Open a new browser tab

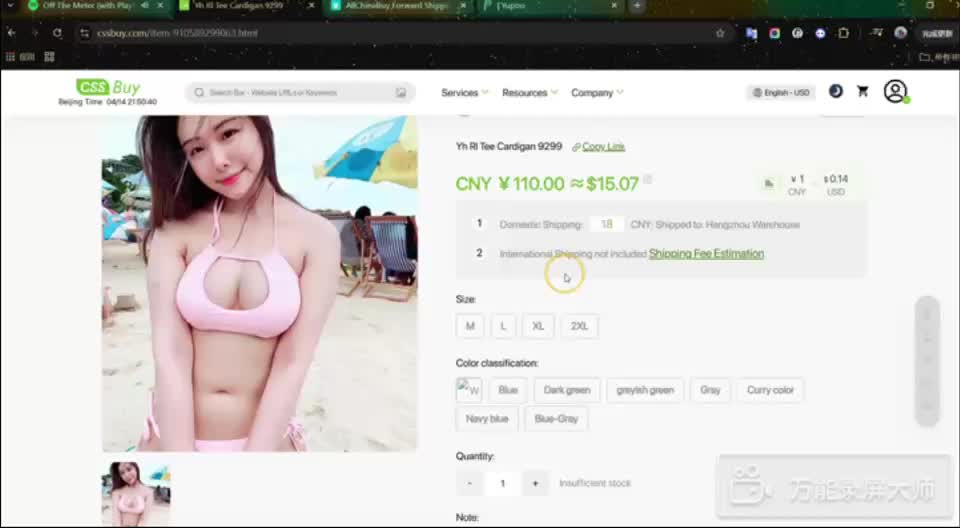(637, 6)
